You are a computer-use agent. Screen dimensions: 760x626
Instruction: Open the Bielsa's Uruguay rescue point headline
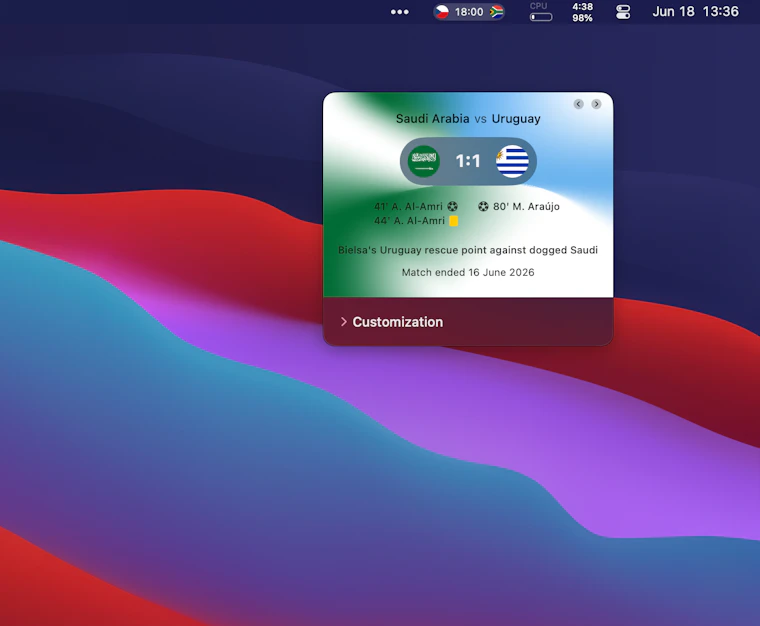point(468,250)
